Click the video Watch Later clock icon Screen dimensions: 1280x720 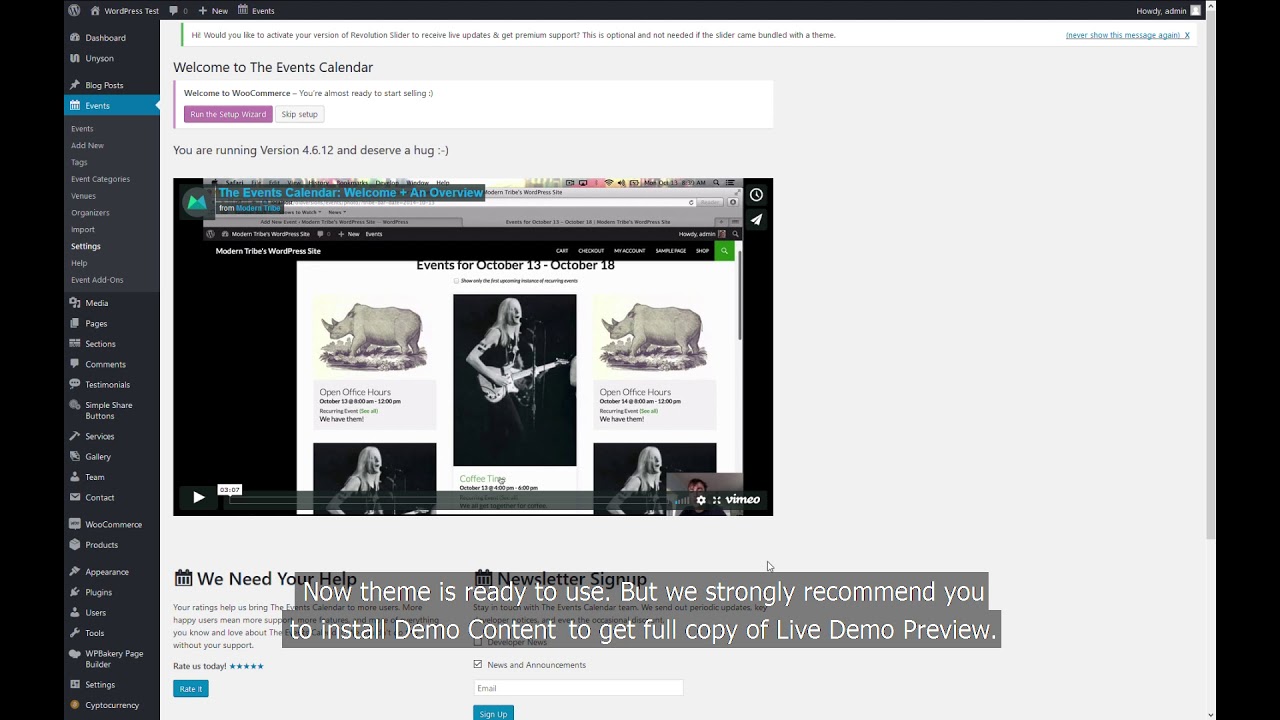(x=756, y=195)
